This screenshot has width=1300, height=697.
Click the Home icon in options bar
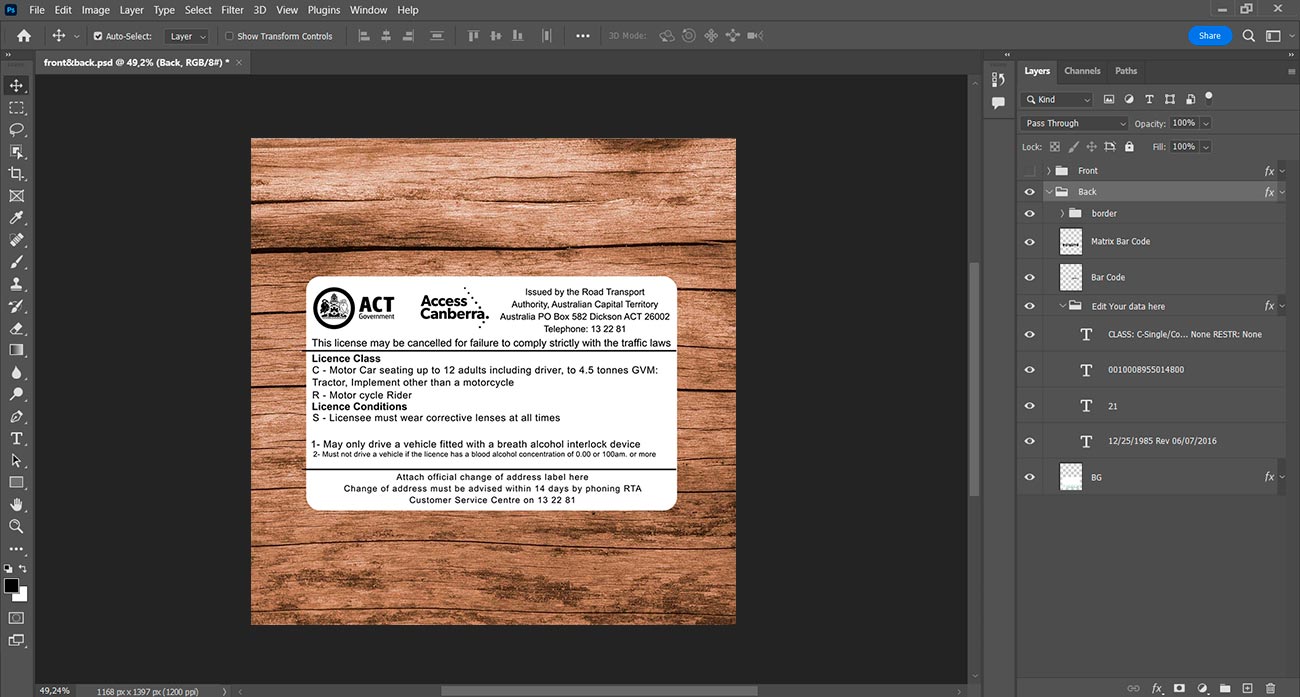24,35
